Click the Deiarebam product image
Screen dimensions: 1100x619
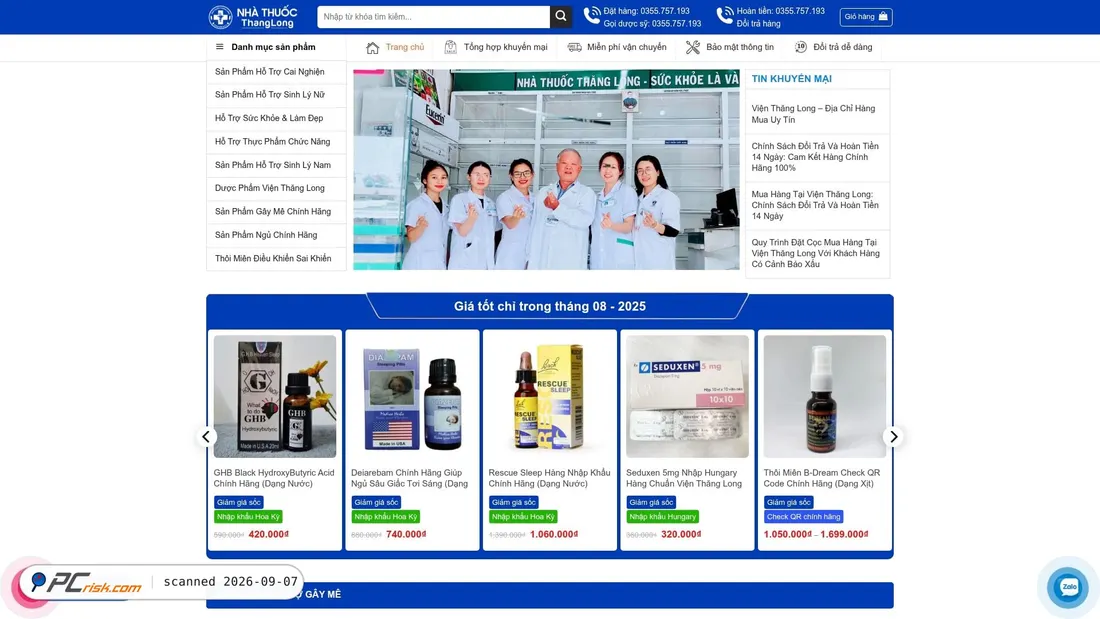pyautogui.click(x=412, y=397)
